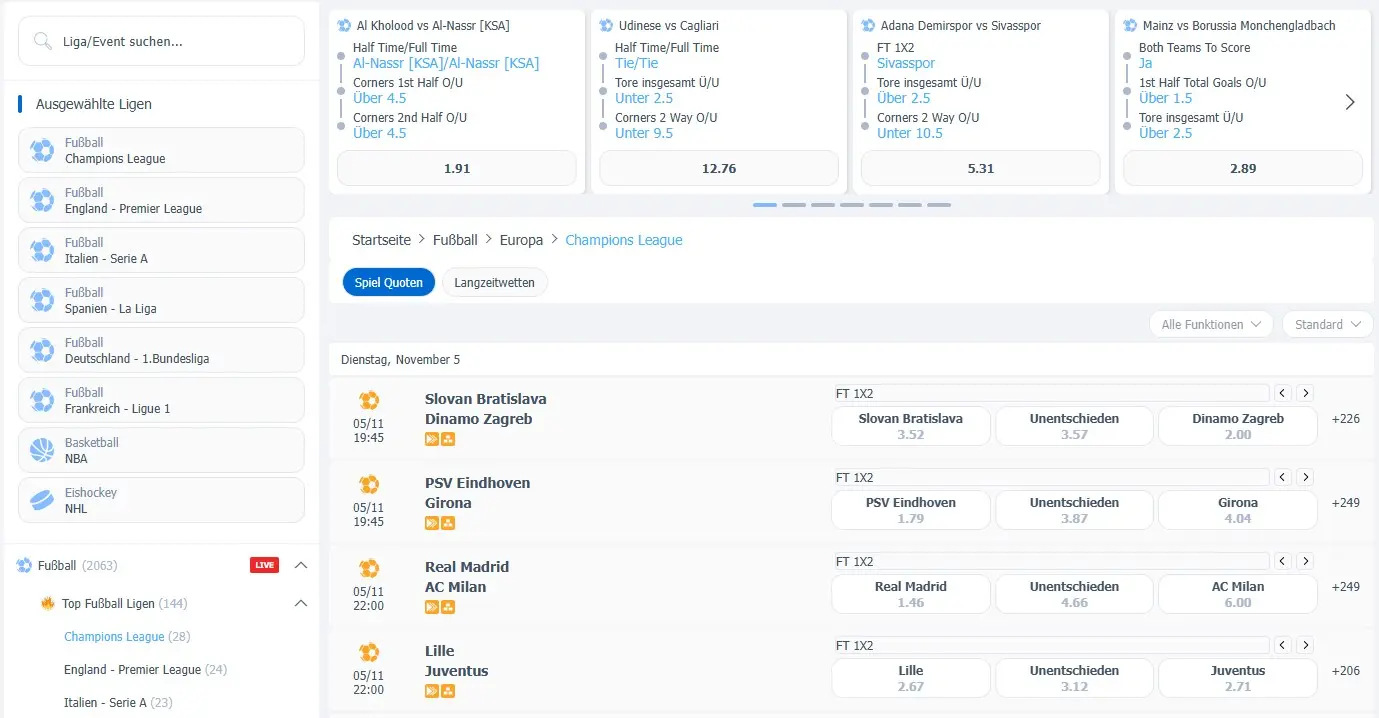Jump to first carousel page indicator
The width and height of the screenshot is (1379, 718).
coord(765,205)
